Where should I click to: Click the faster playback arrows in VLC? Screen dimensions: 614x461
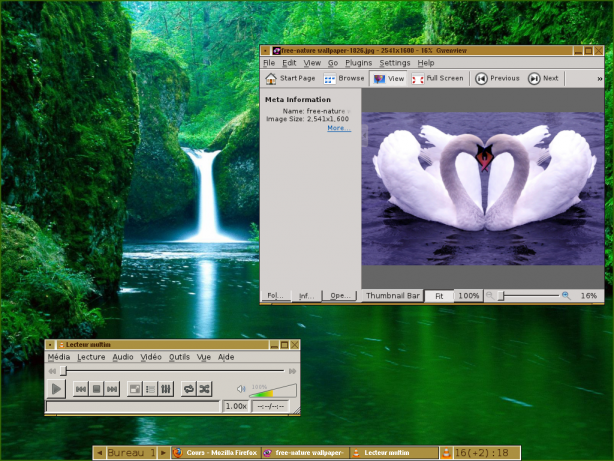click(x=292, y=371)
